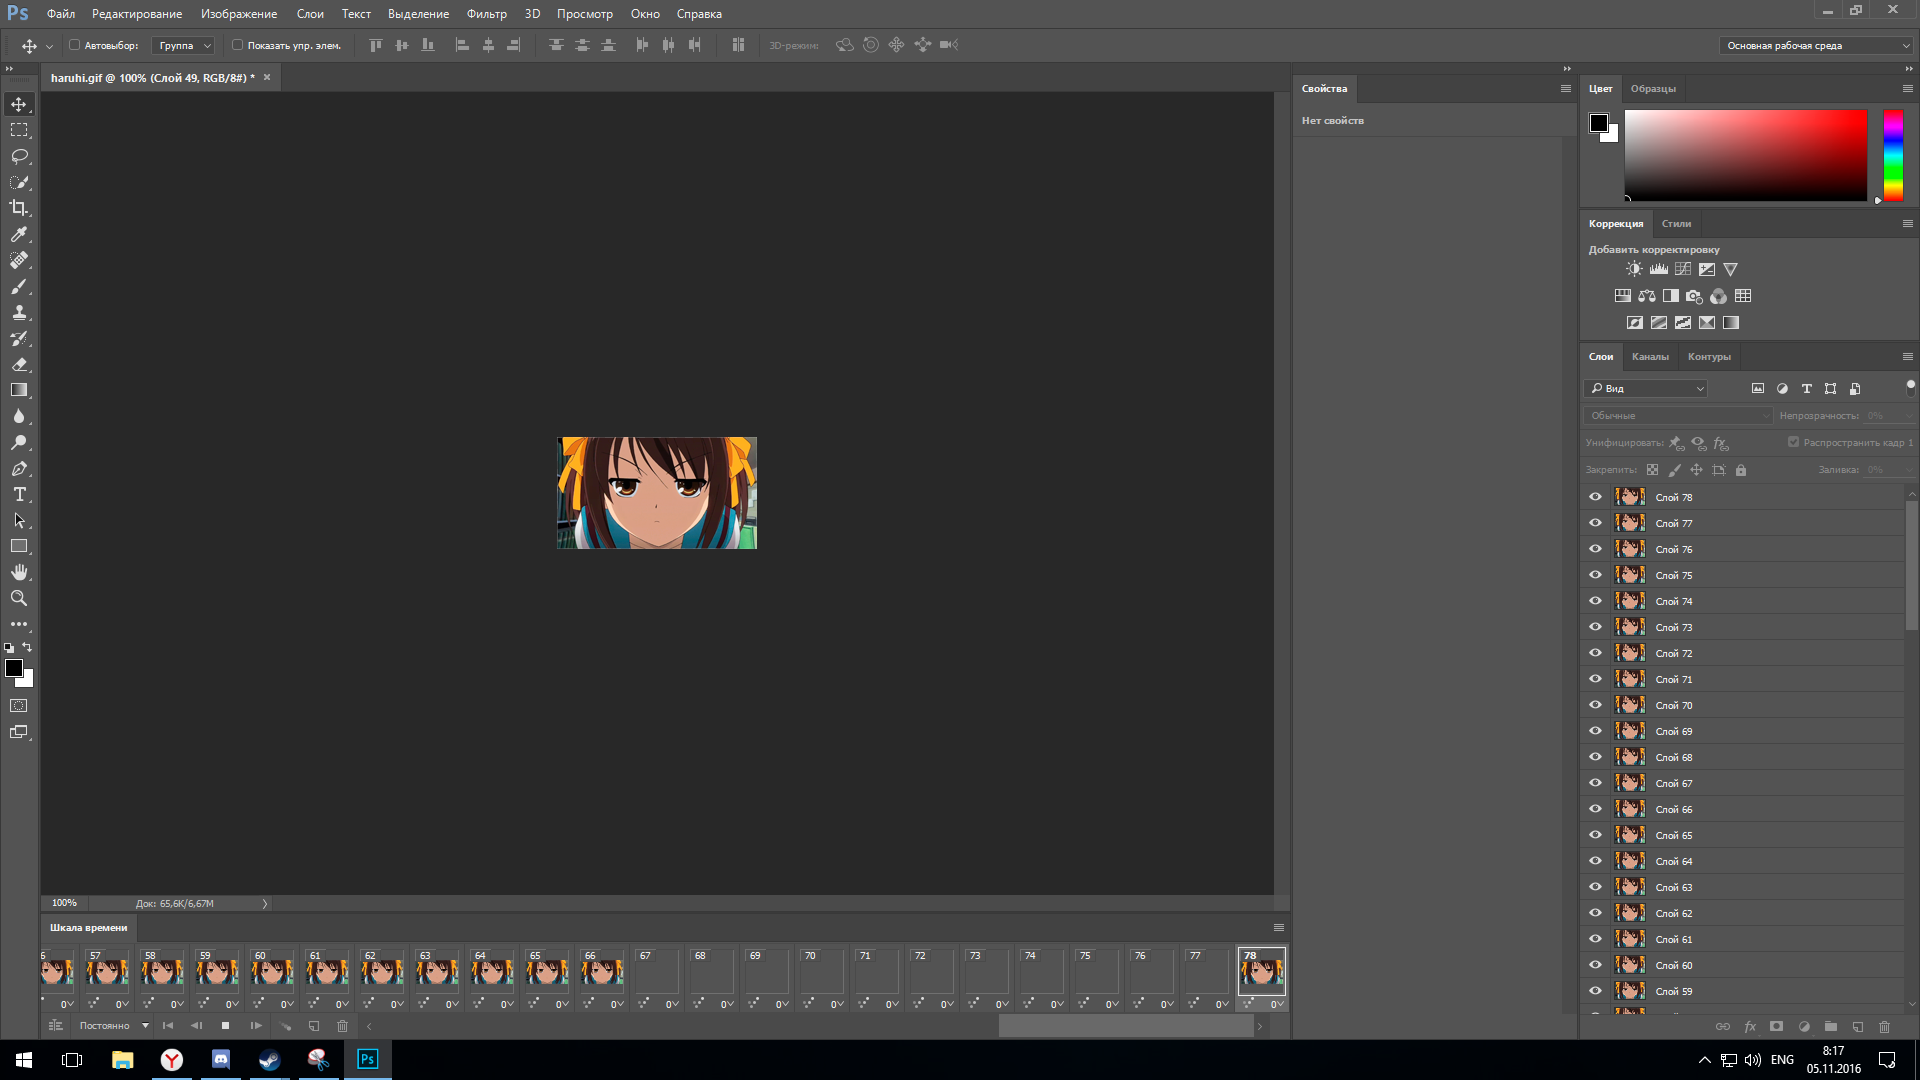
Task: Switch to the Стили tab
Action: click(x=1676, y=223)
